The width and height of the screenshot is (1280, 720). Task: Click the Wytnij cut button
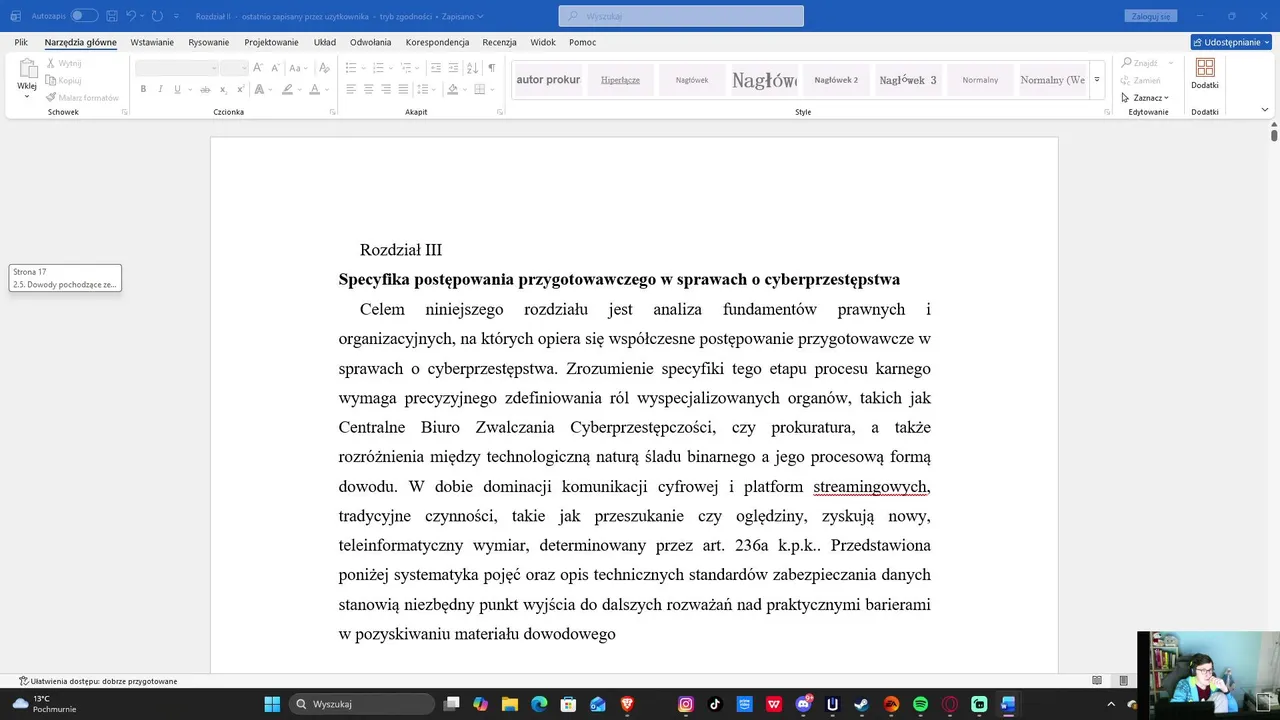[64, 63]
